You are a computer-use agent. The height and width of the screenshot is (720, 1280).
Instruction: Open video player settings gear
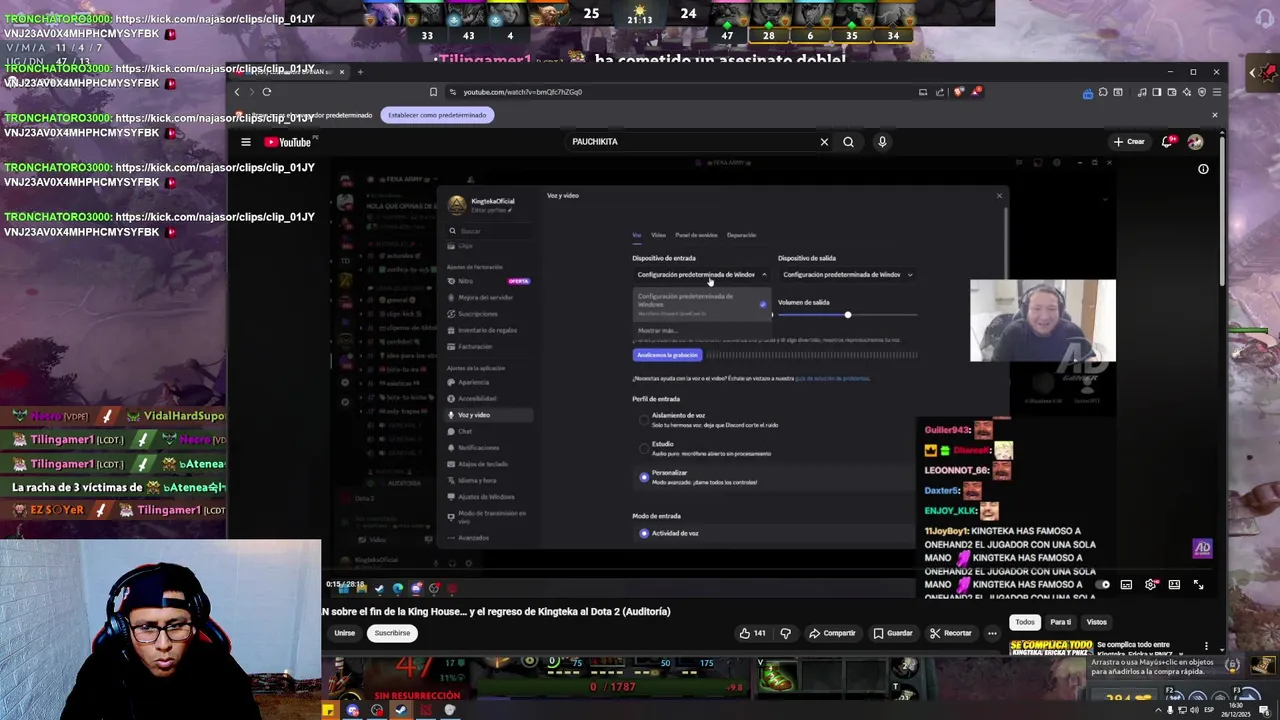coord(1150,585)
